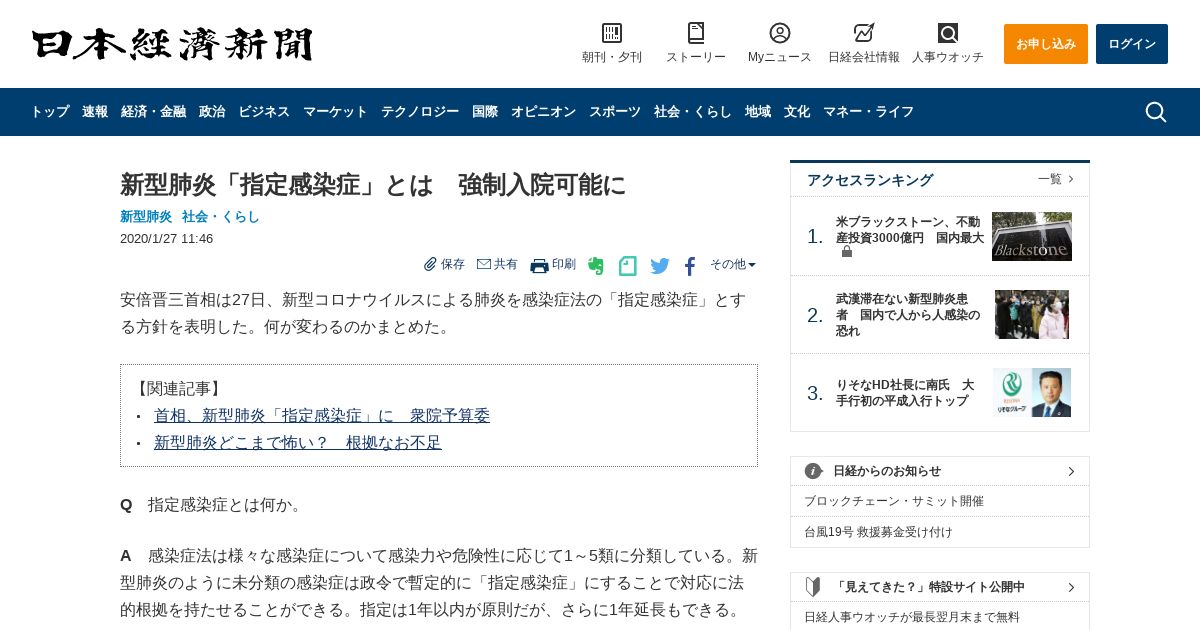Open the 朝刊・夕刊 newspaper icon
Image resolution: width=1200 pixels, height=630 pixels.
point(612,33)
